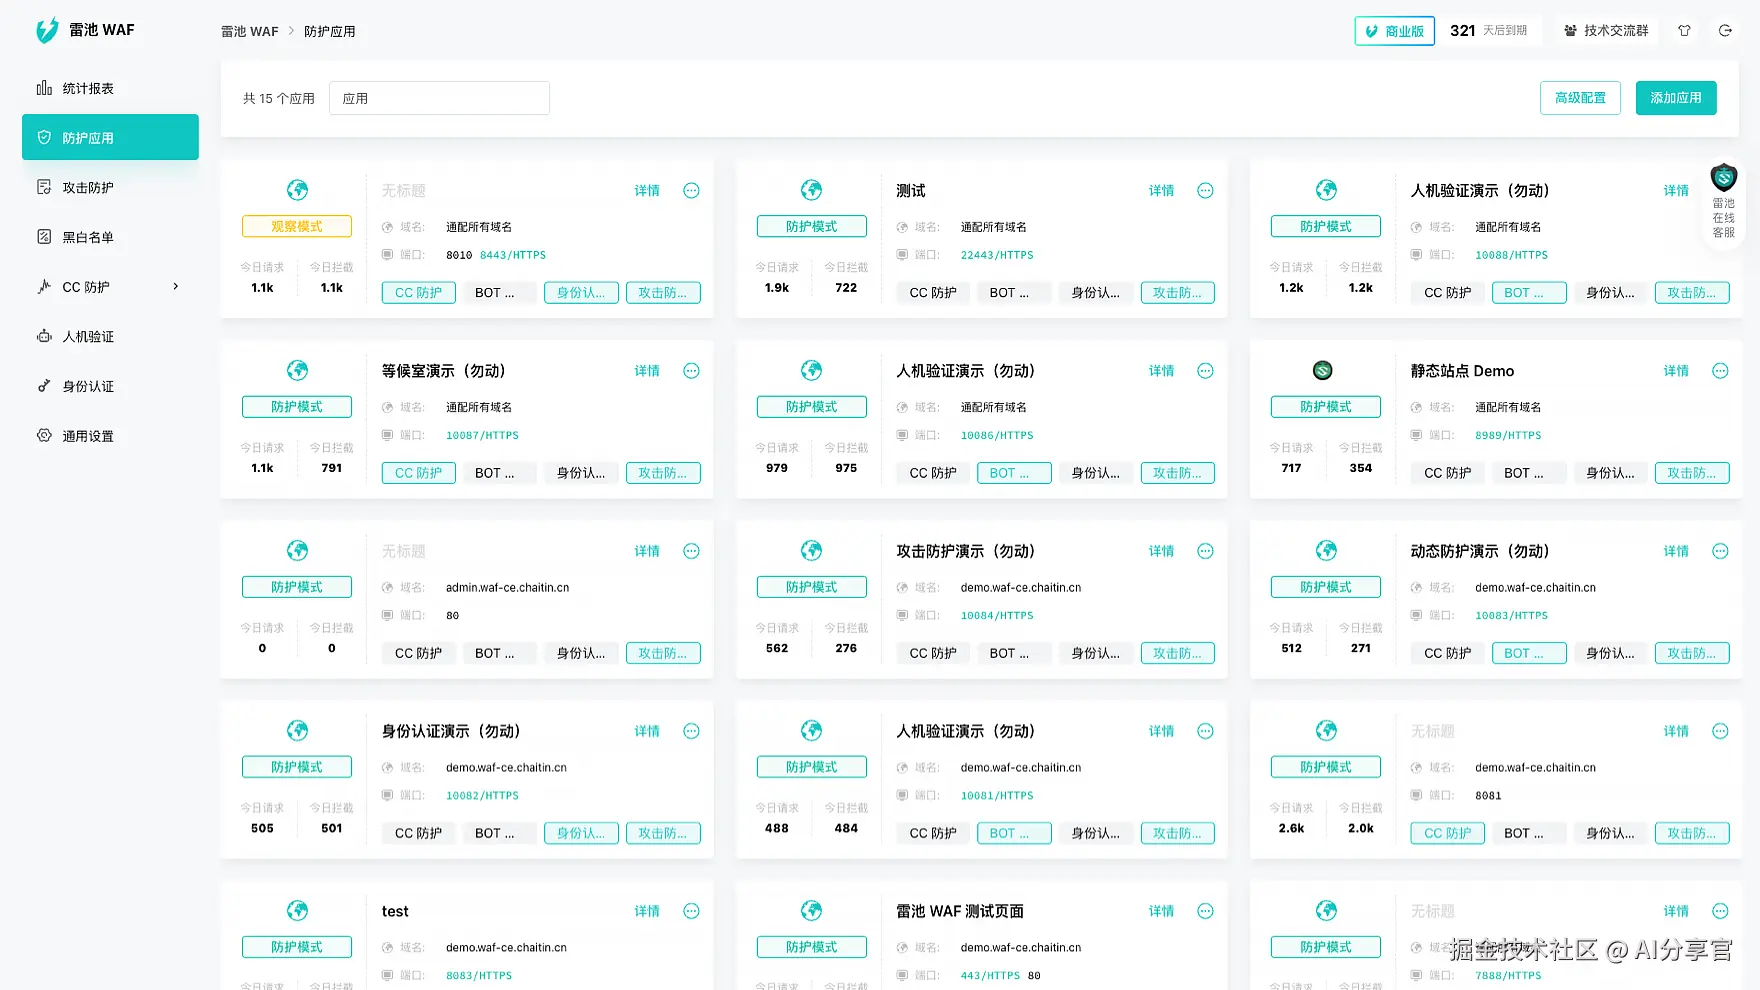
Task: Focus the 应用 search input field
Action: point(439,98)
